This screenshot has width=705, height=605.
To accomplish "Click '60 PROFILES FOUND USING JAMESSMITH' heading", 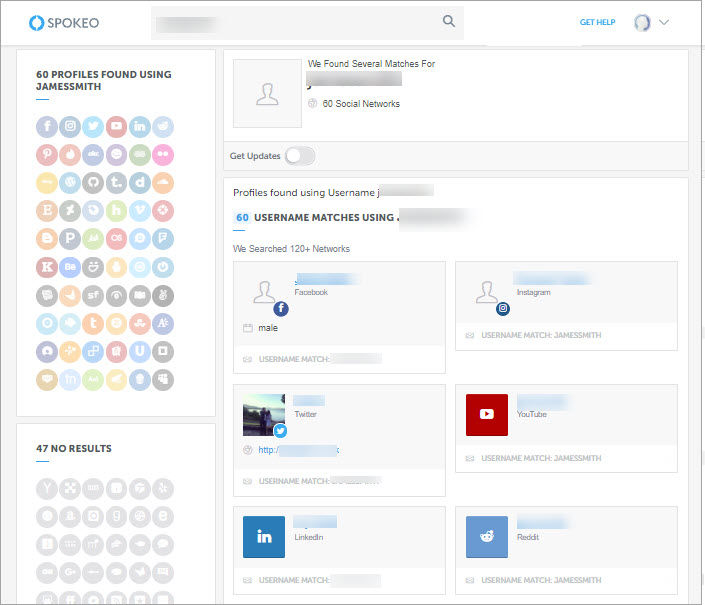I will (x=104, y=80).
